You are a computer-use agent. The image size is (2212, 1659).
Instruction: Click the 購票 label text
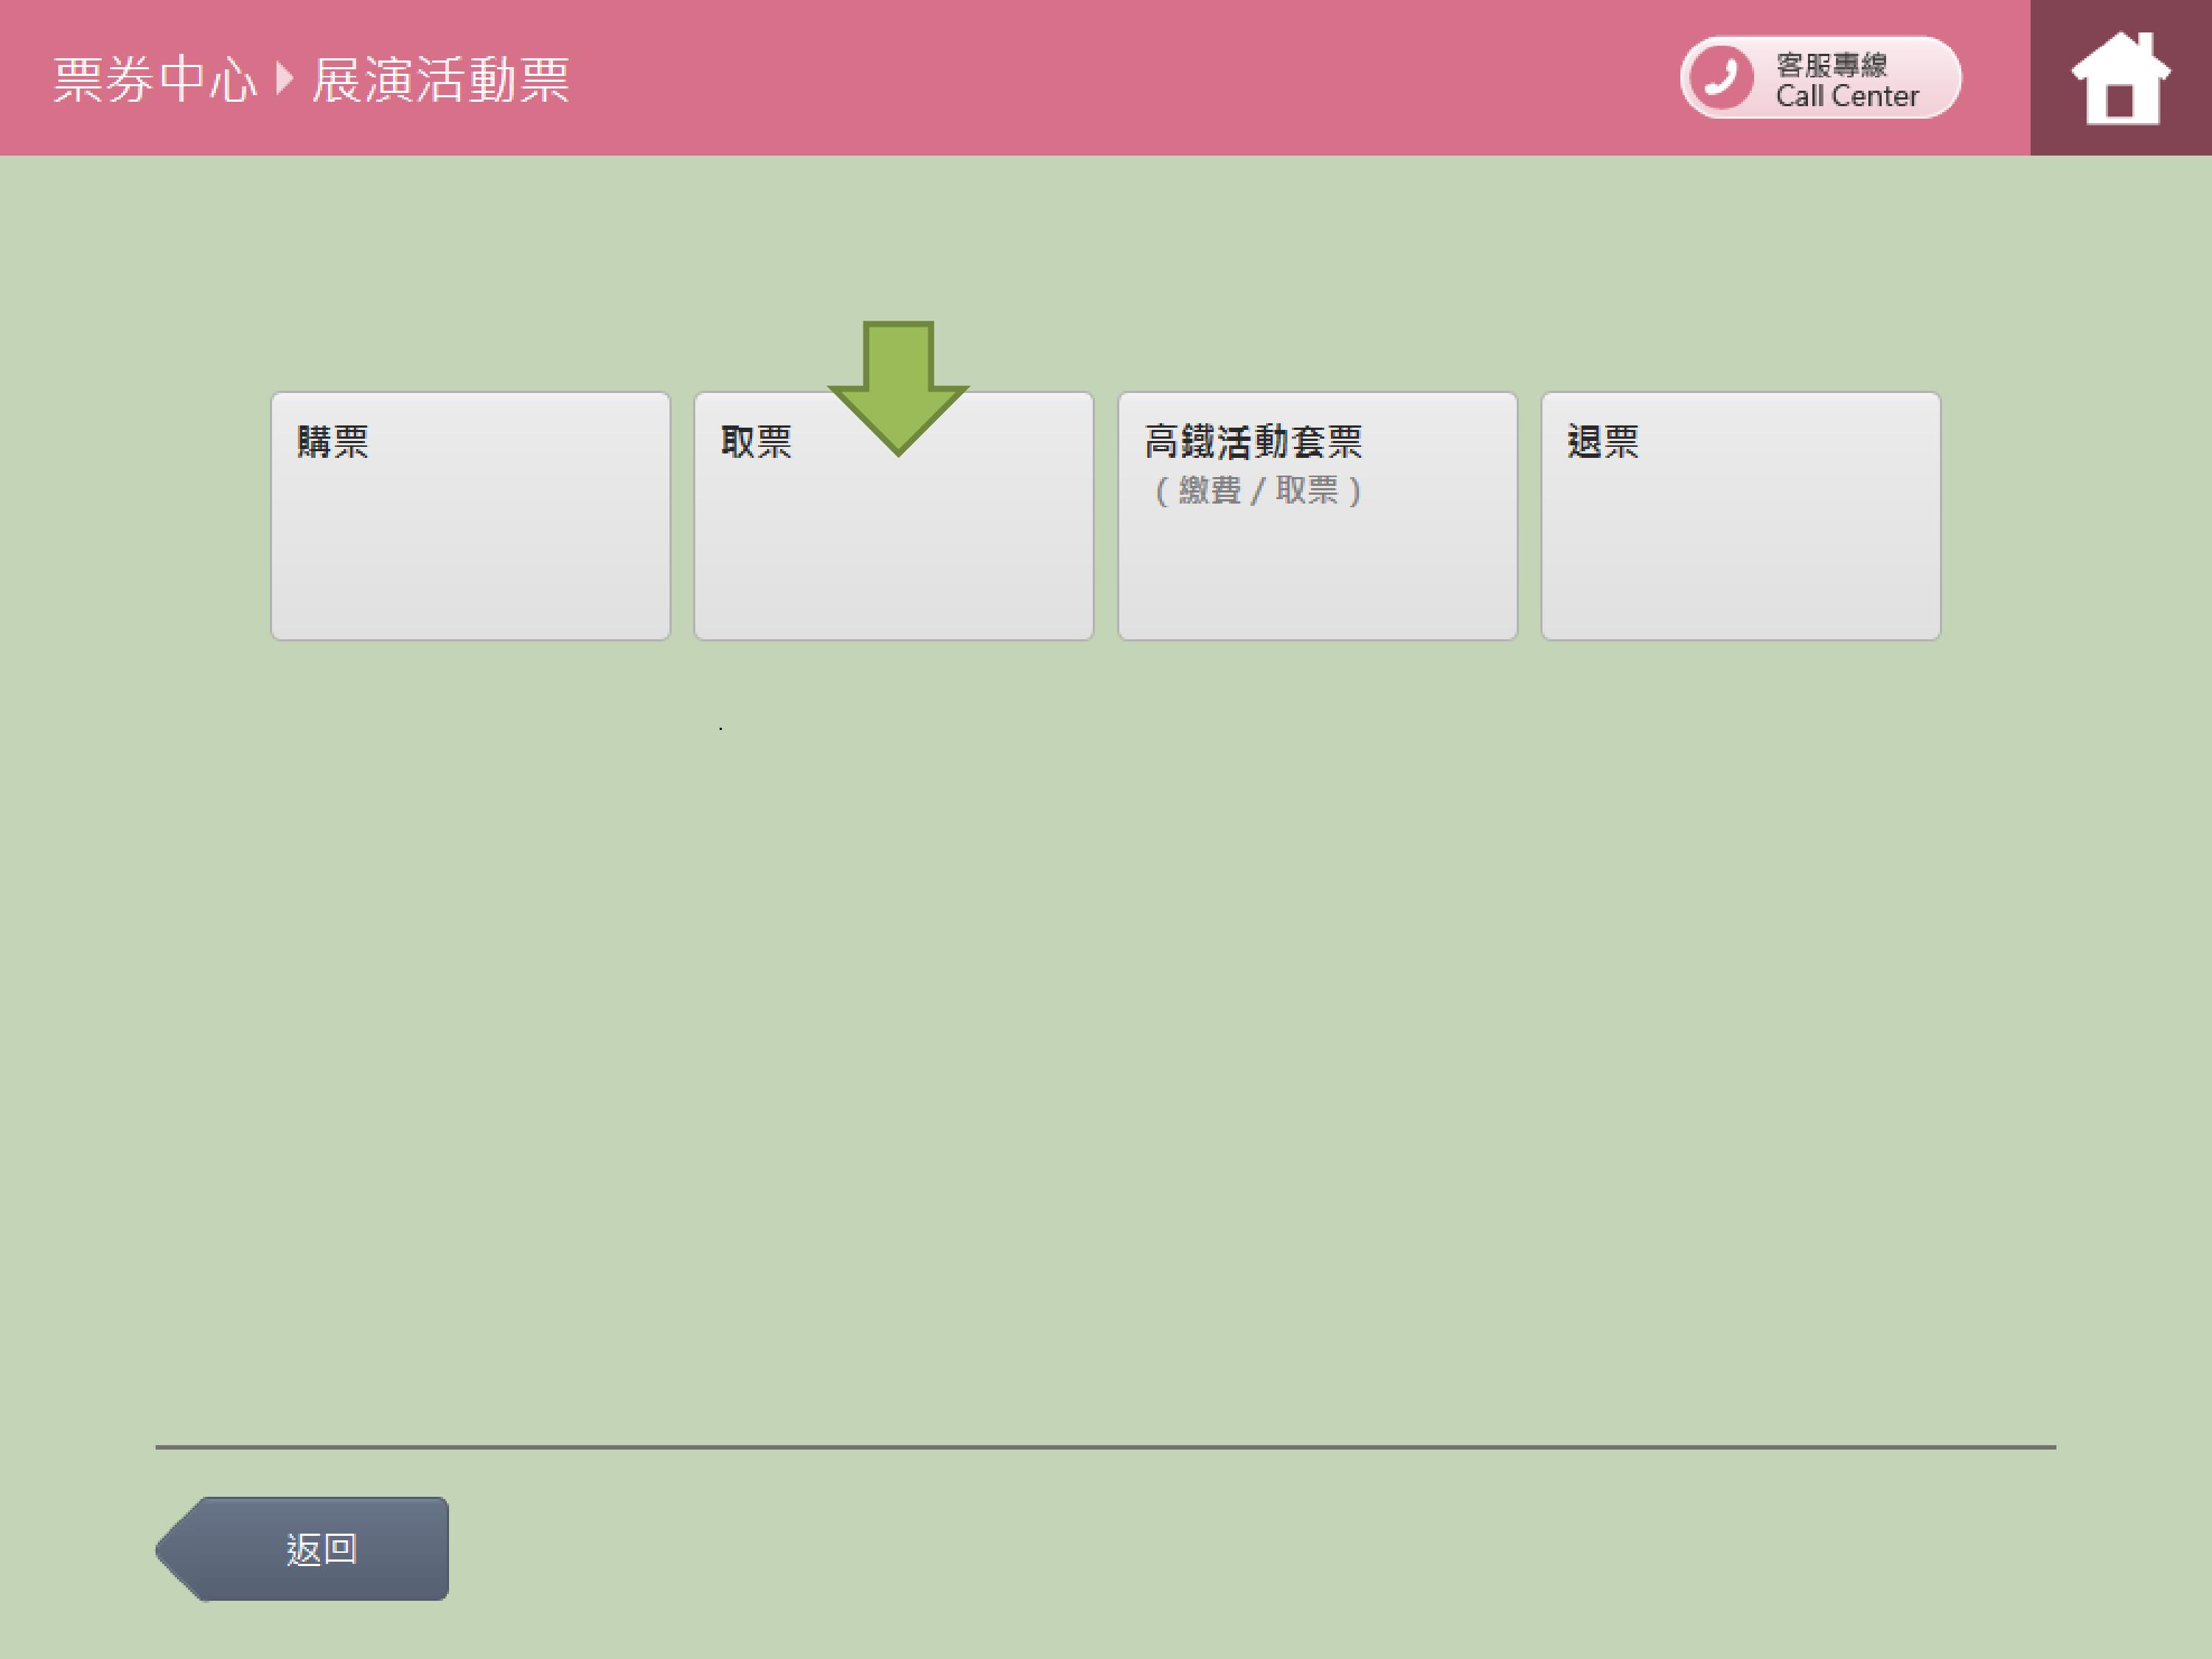[333, 441]
